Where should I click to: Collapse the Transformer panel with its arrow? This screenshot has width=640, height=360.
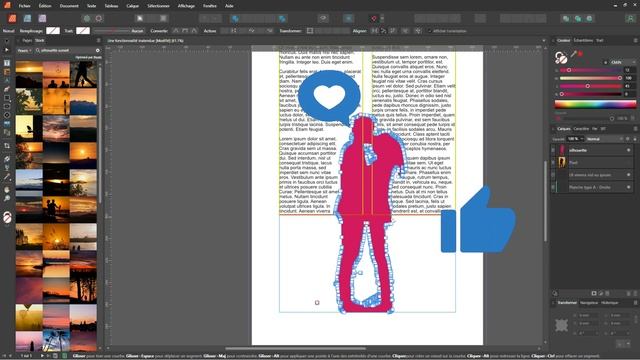[553, 303]
